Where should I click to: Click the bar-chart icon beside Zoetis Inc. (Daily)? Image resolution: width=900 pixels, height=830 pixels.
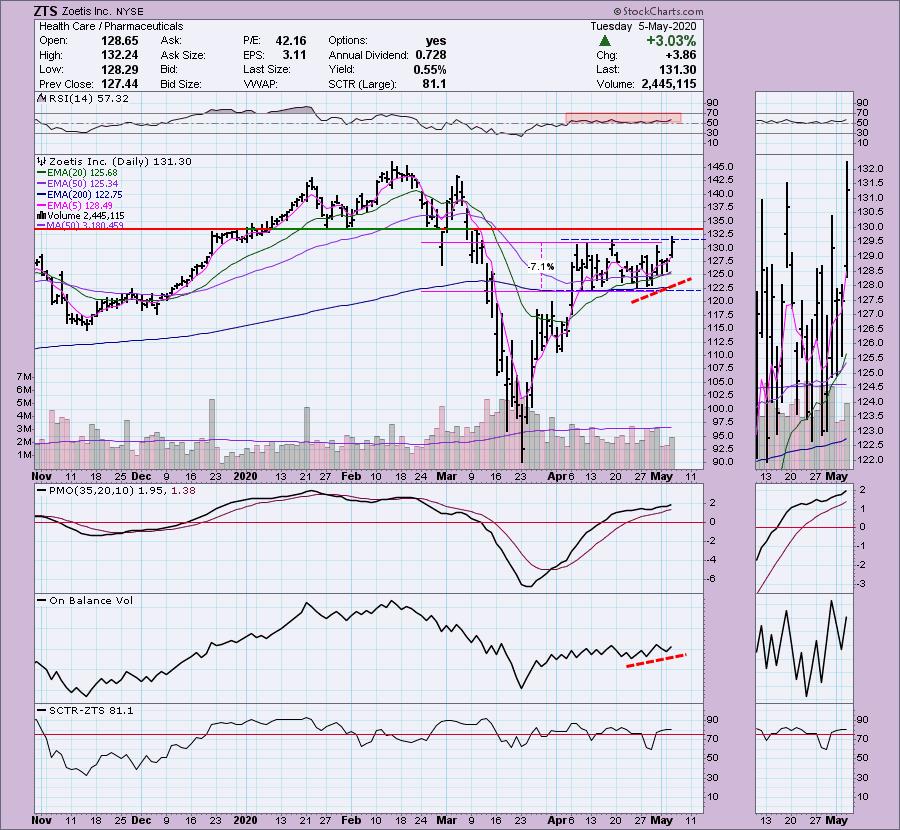pyautogui.click(x=42, y=162)
